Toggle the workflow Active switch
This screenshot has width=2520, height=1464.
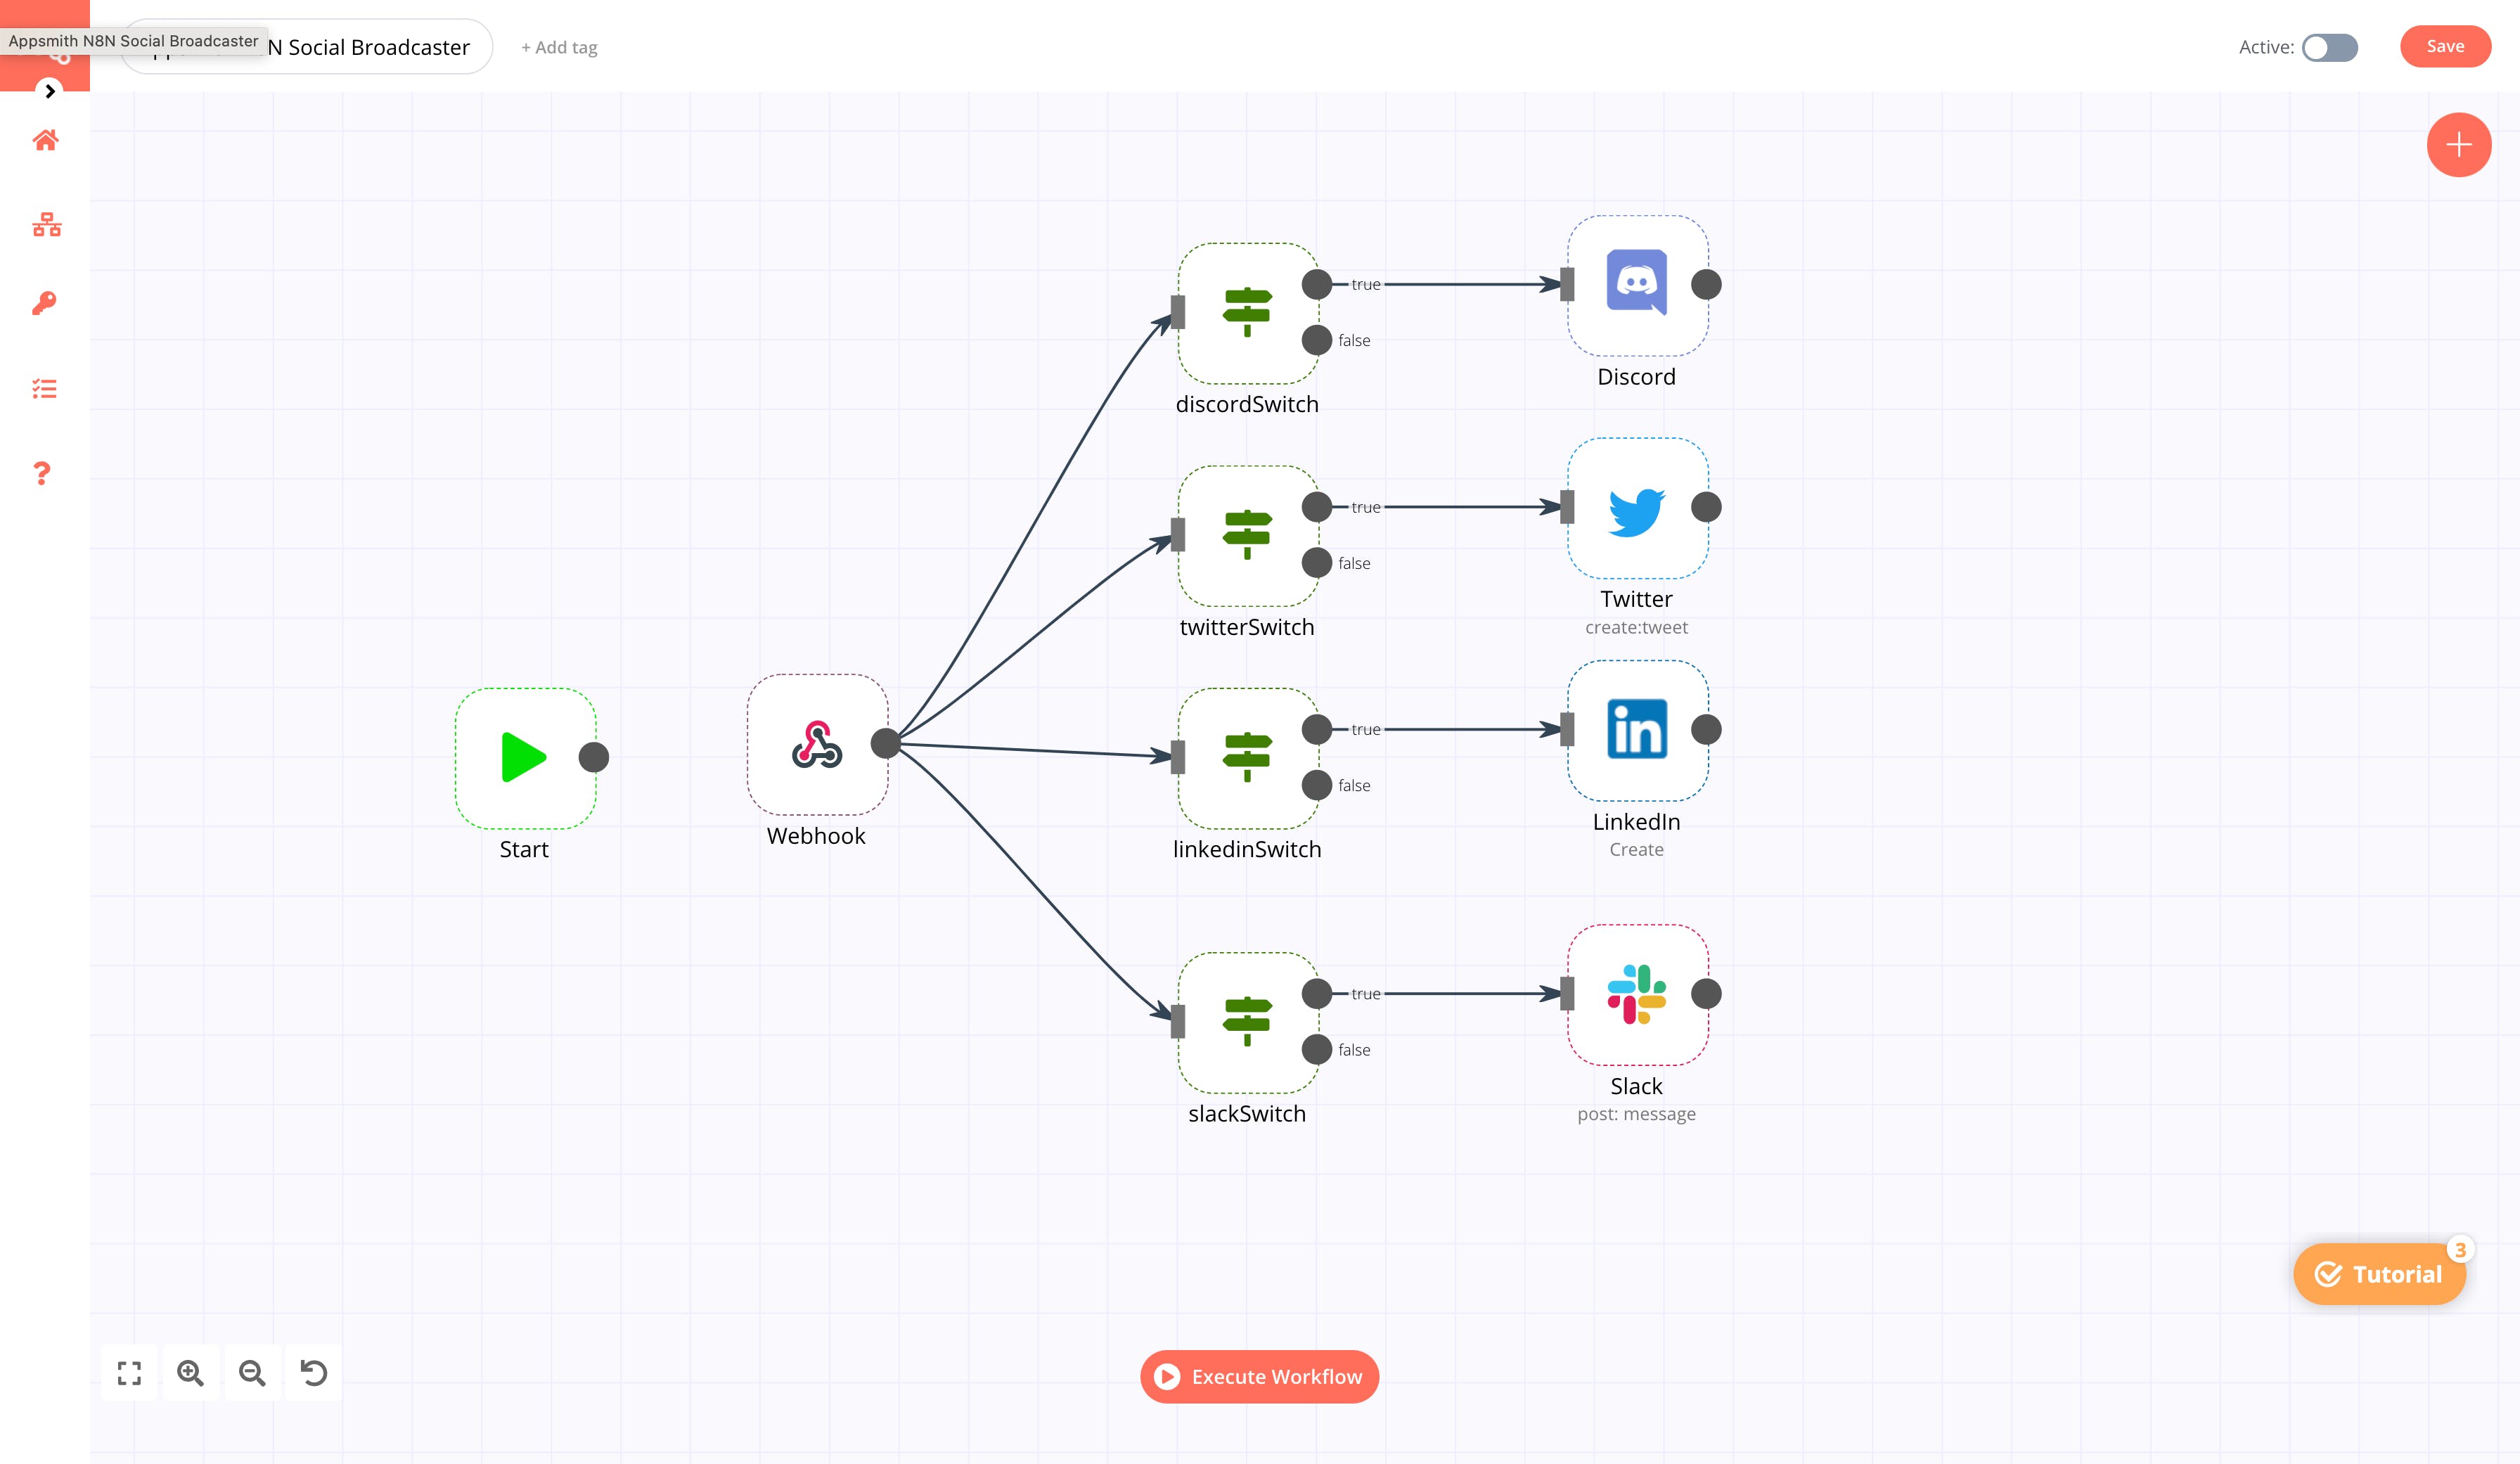pyautogui.click(x=2329, y=47)
